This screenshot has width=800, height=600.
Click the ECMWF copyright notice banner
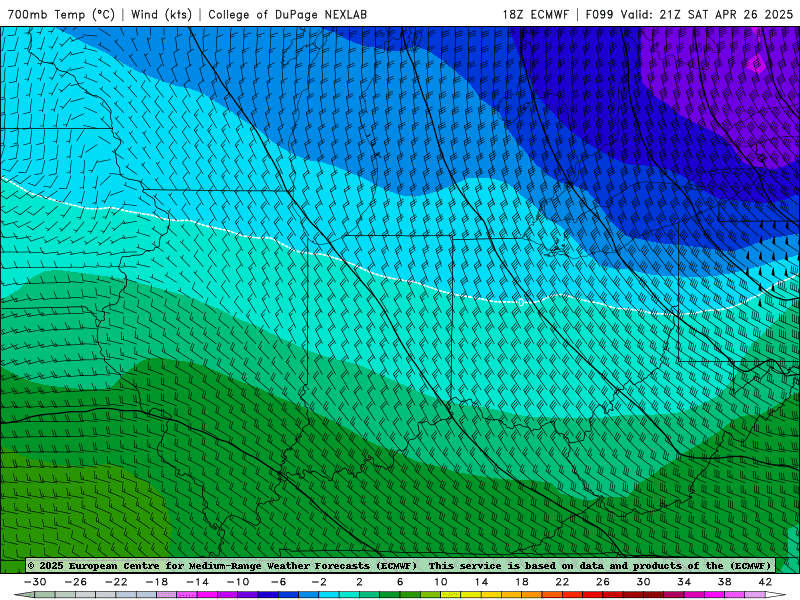pos(400,565)
